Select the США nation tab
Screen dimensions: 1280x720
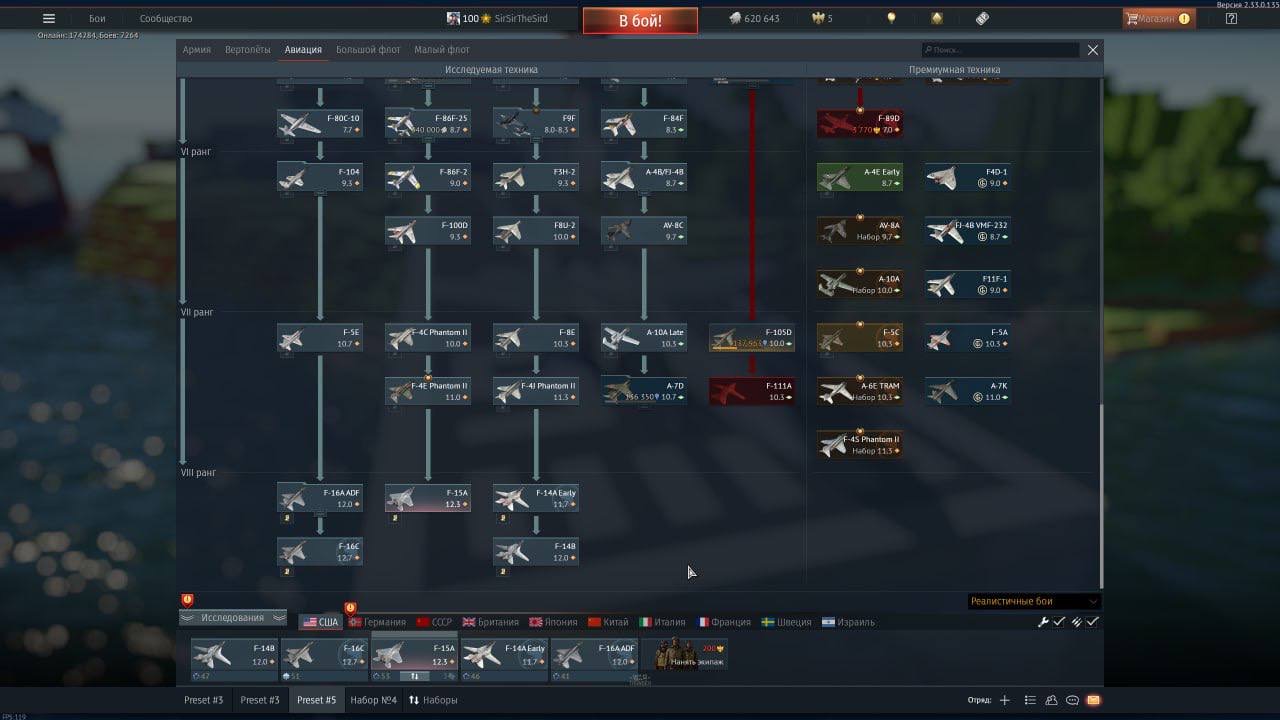tap(321, 622)
